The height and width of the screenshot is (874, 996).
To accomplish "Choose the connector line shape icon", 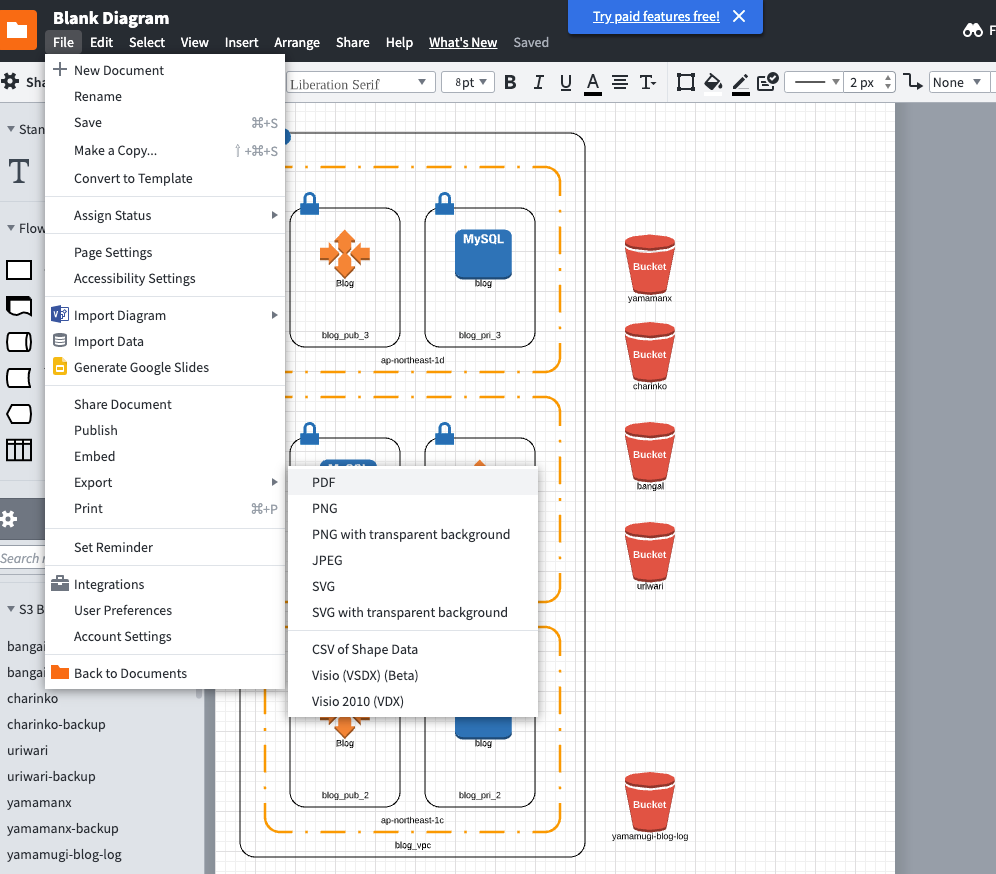I will click(913, 82).
